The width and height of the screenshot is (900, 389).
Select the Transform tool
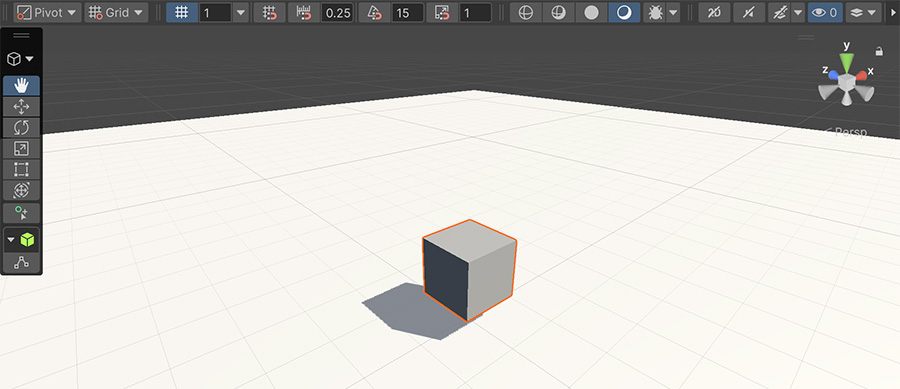21,190
